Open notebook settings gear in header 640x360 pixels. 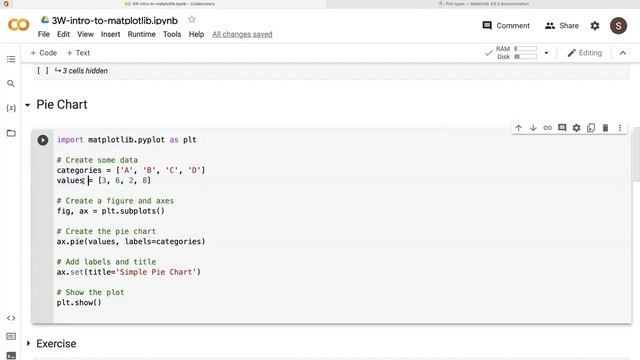pos(595,26)
